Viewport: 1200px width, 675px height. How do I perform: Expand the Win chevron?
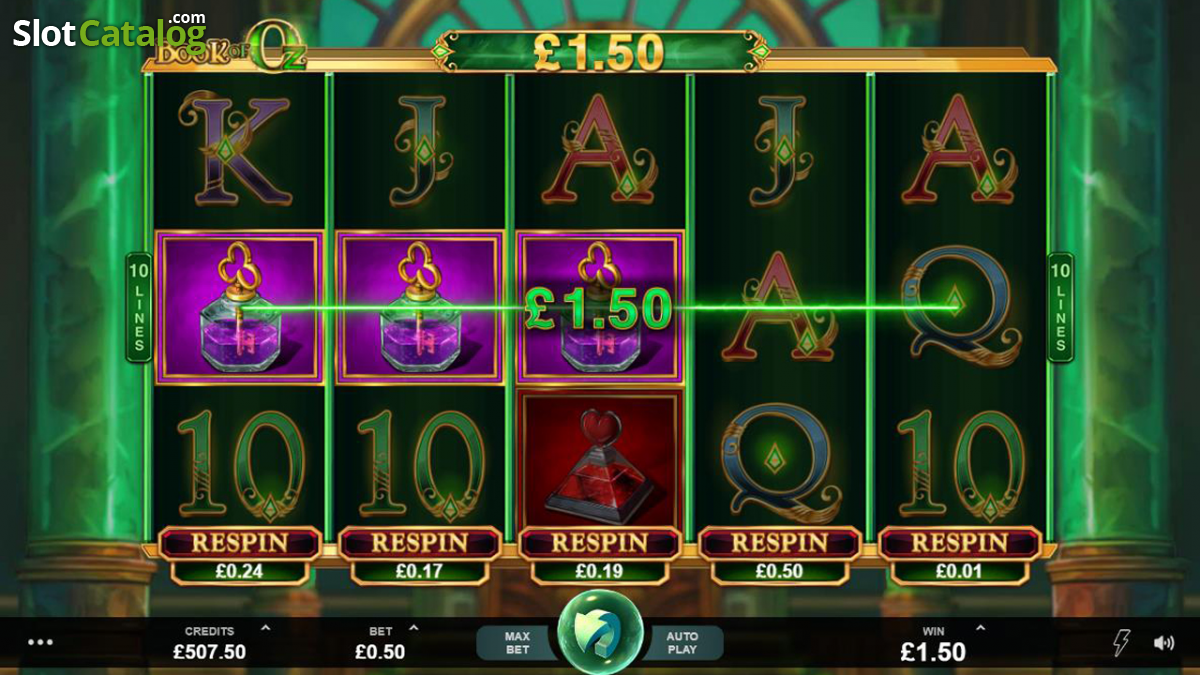point(980,629)
